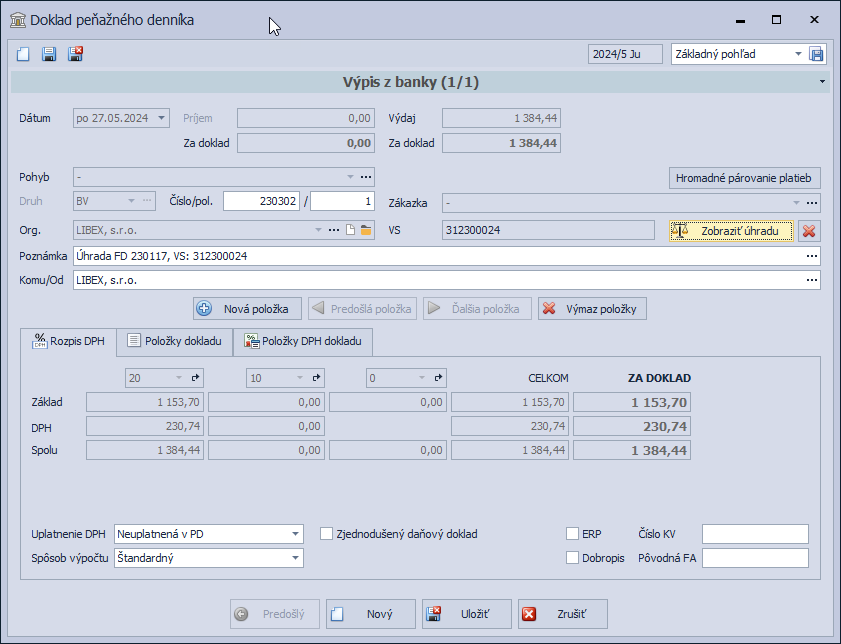Switch to Položky dokladu tab
The width and height of the screenshot is (841, 644).
tap(174, 342)
